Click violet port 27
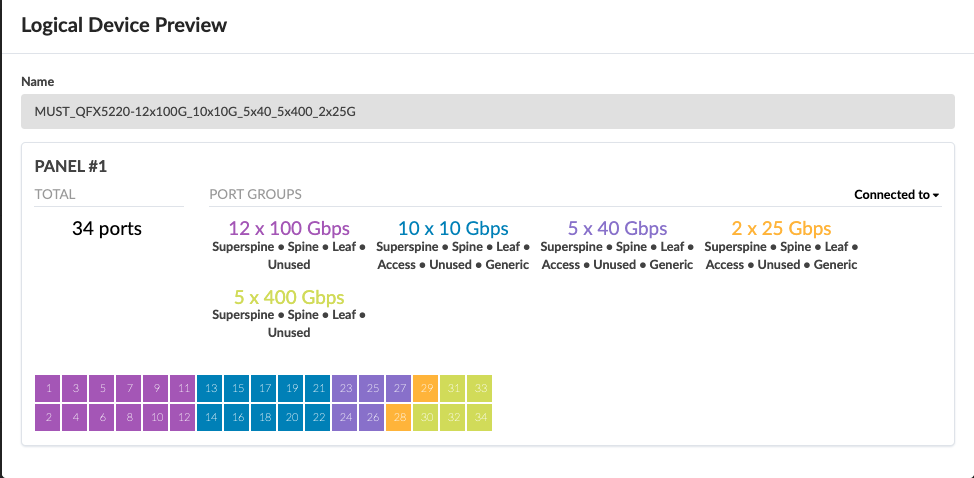Viewport: 974px width, 478px height. click(399, 389)
